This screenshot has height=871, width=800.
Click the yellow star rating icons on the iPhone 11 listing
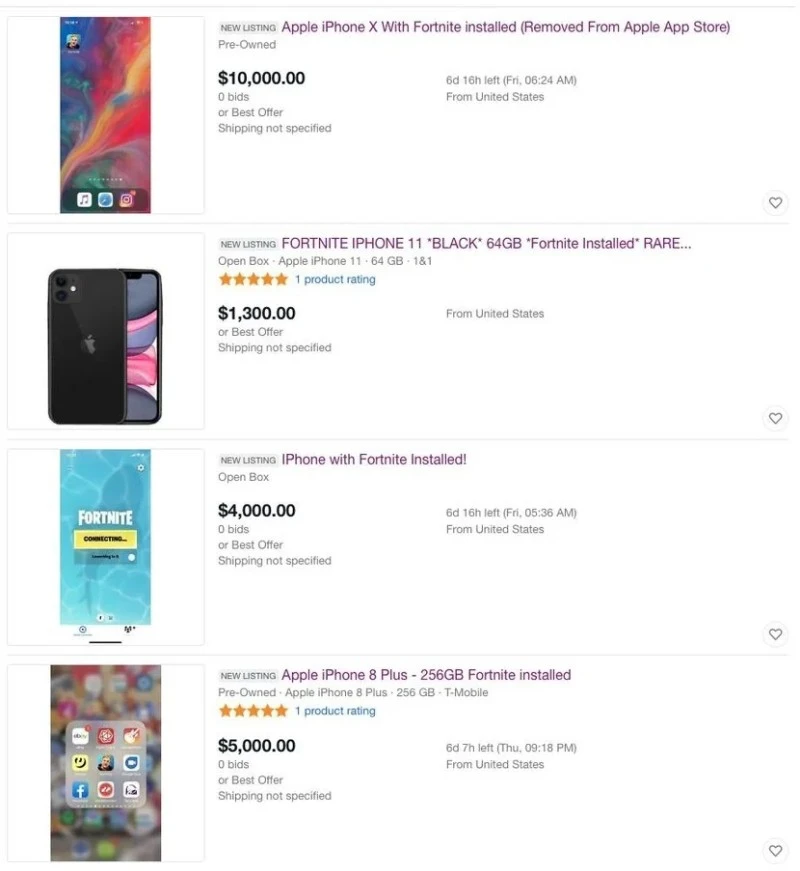tap(252, 279)
